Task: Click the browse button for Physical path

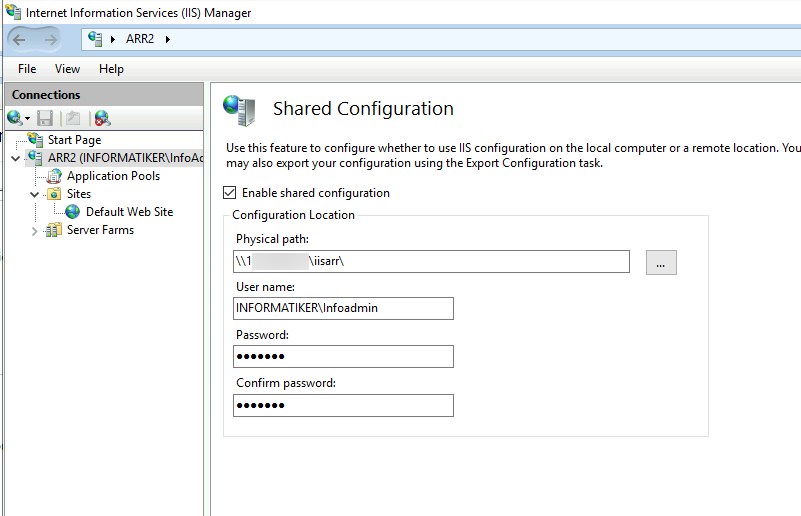Action: (661, 262)
